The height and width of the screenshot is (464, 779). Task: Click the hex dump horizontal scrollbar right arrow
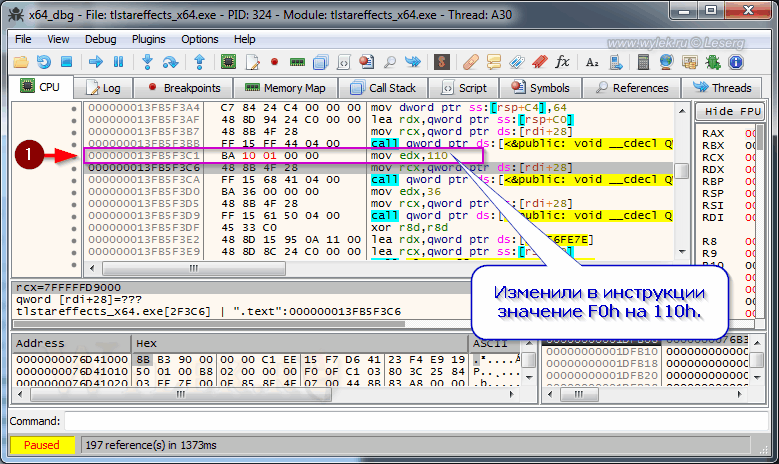[512, 394]
